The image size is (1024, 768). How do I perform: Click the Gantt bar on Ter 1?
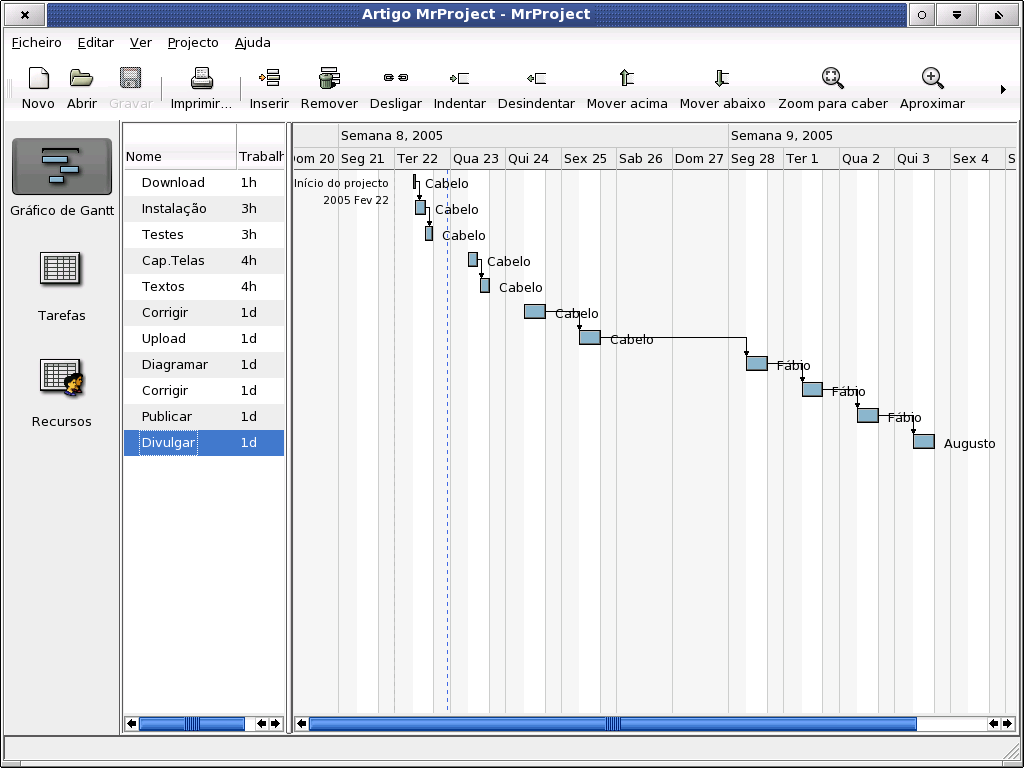812,389
